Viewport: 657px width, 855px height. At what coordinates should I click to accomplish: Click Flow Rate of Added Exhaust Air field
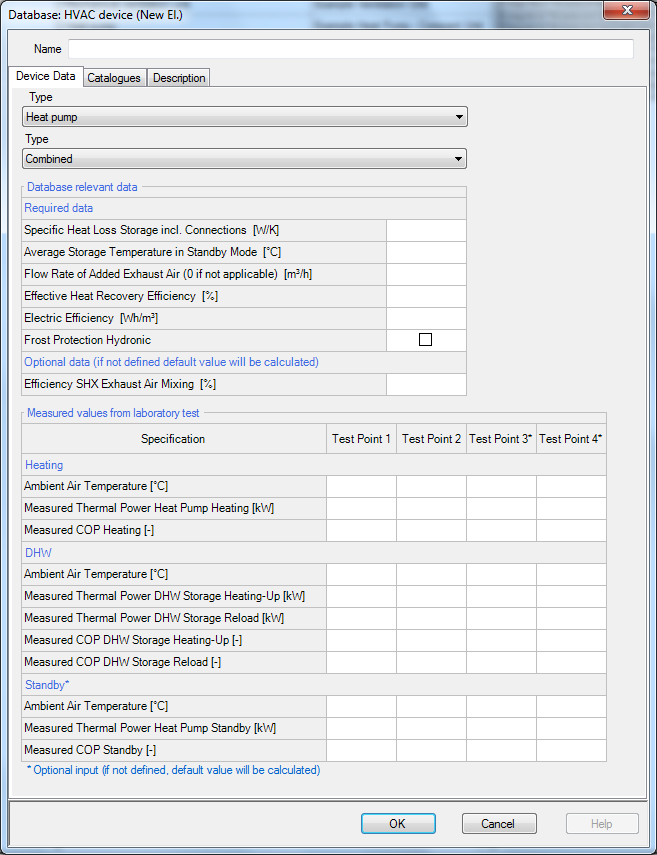click(x=426, y=274)
